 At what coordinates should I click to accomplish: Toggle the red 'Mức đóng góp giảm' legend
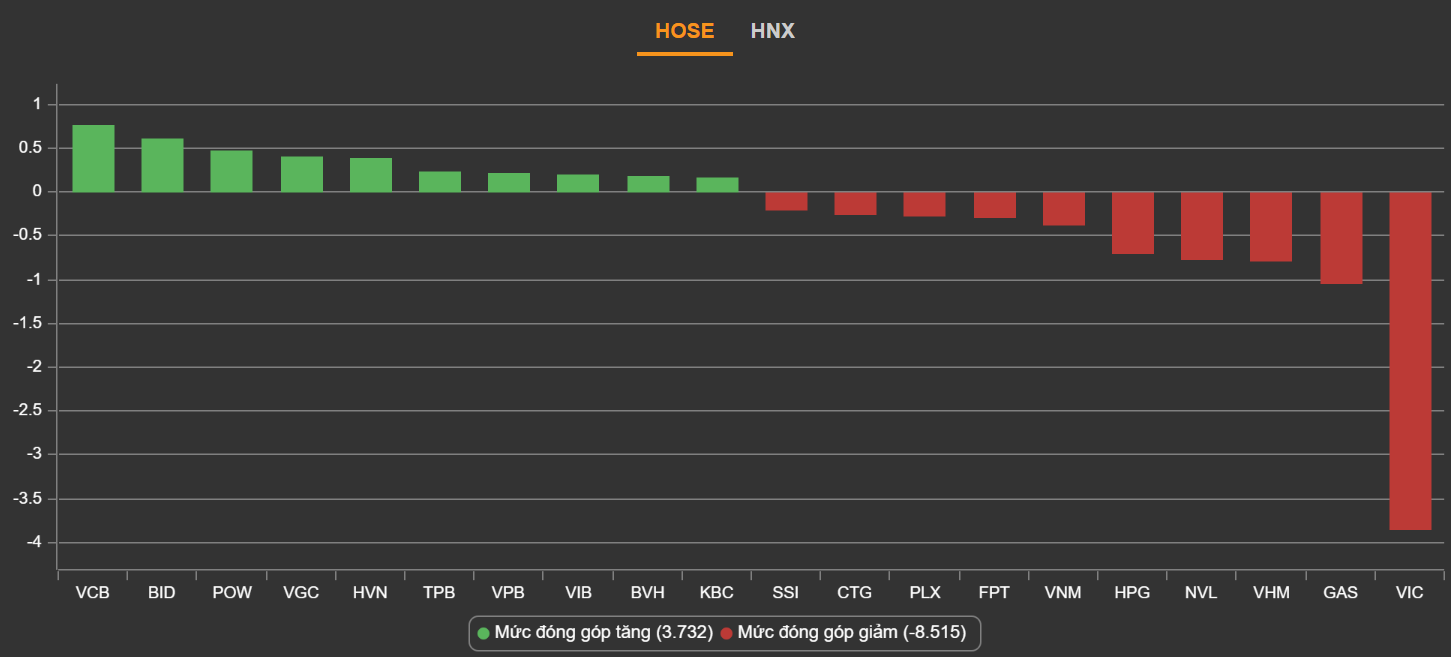tap(851, 633)
